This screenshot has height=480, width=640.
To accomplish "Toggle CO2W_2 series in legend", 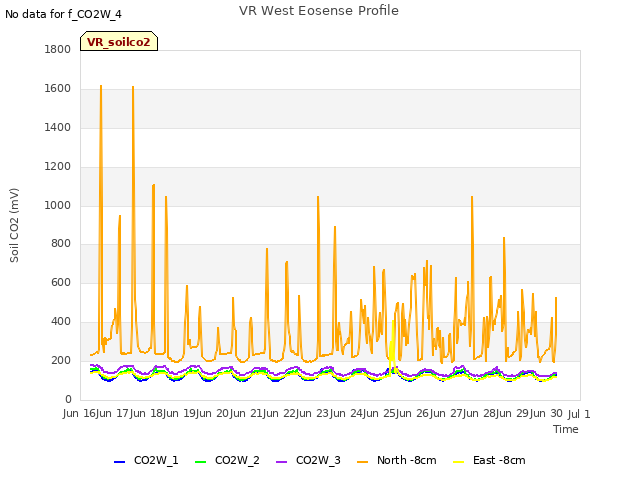I will [x=227, y=460].
